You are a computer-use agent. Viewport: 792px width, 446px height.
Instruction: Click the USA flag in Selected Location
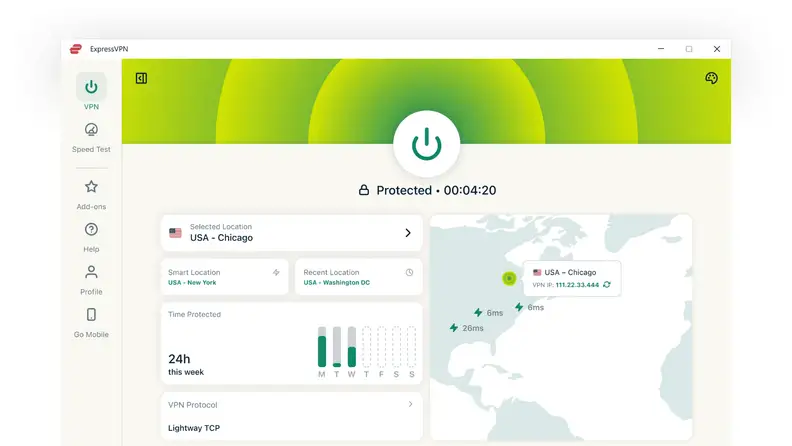pos(175,233)
